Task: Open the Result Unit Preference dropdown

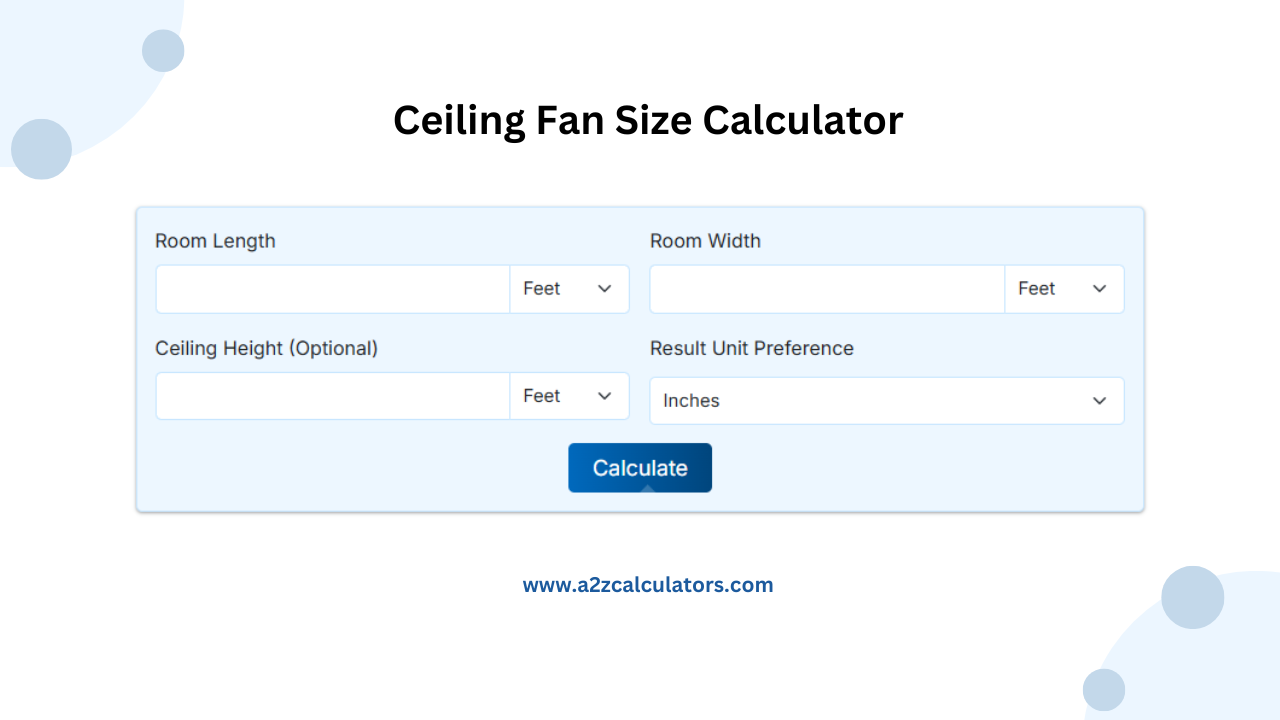Action: click(x=886, y=400)
